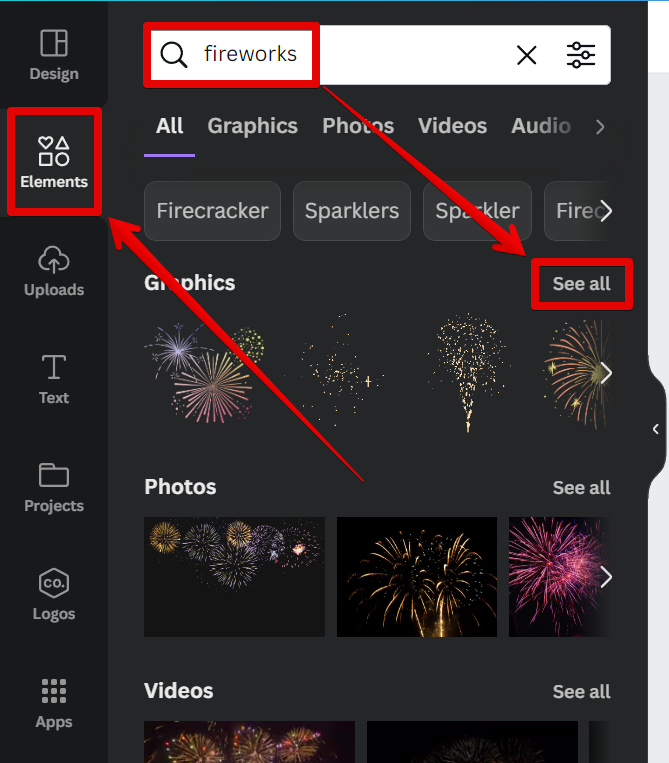
Task: Open the search filters icon
Action: [581, 55]
